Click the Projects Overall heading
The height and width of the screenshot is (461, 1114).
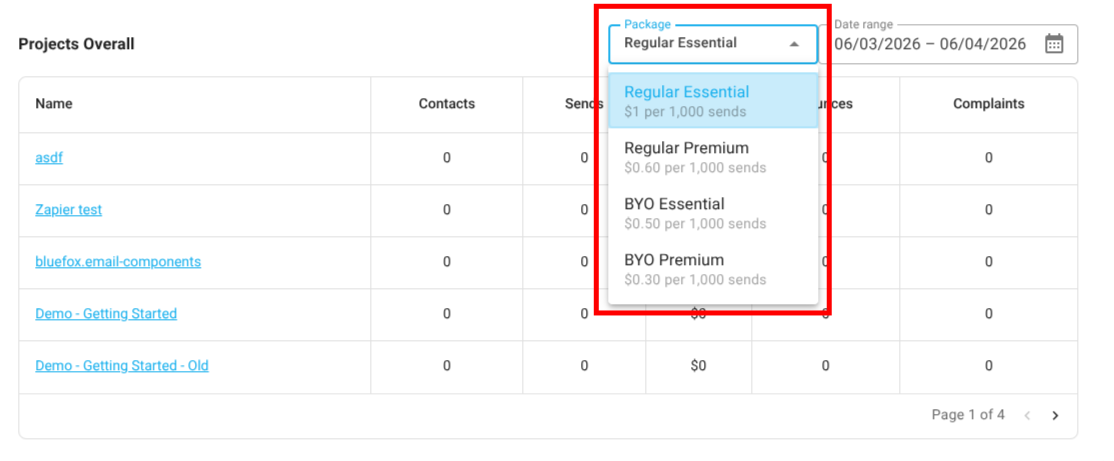pos(76,44)
